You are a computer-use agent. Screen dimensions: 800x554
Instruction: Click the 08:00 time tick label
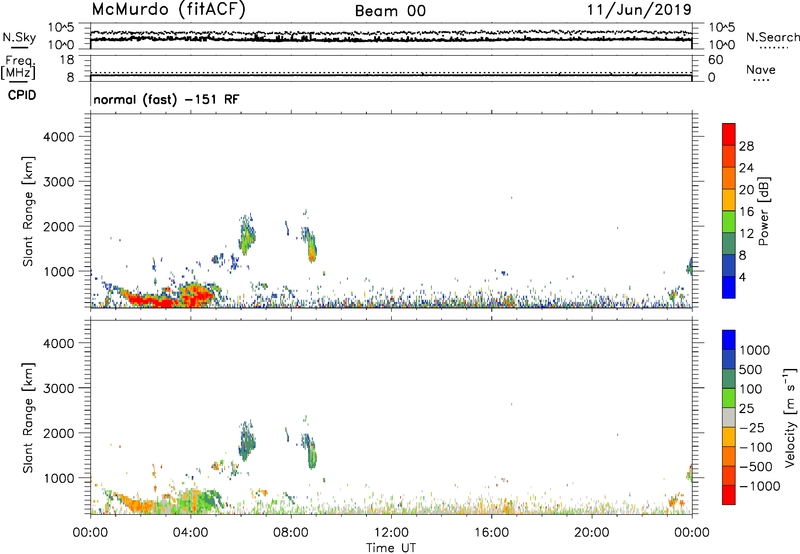coord(290,533)
